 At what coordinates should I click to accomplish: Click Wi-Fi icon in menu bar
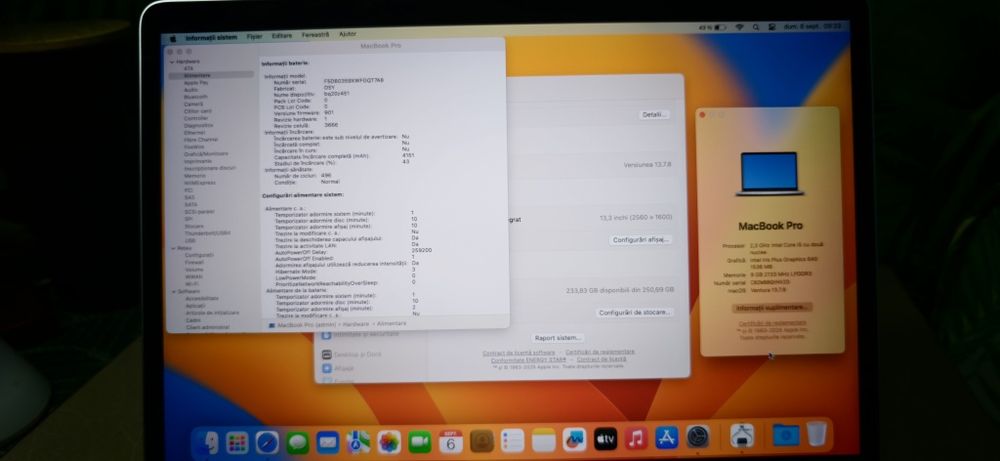point(739,27)
